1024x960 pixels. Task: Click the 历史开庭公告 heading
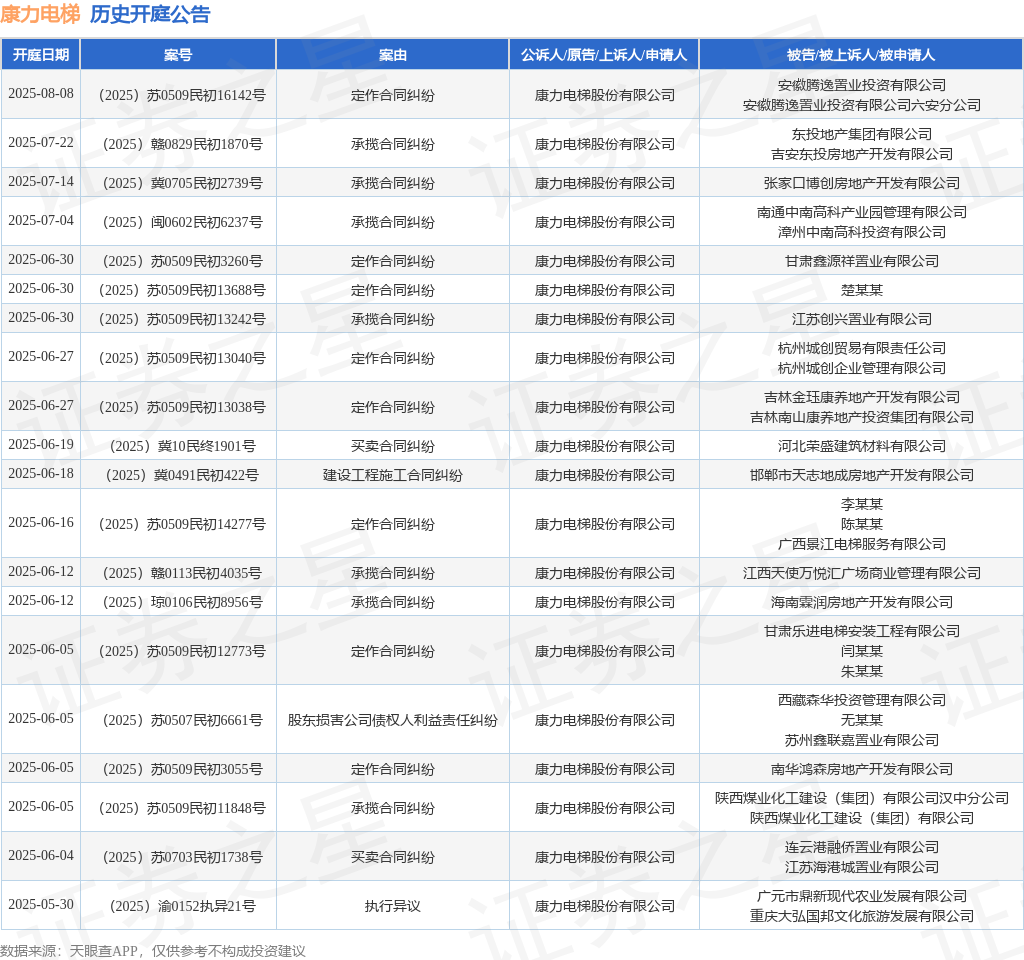tap(150, 14)
